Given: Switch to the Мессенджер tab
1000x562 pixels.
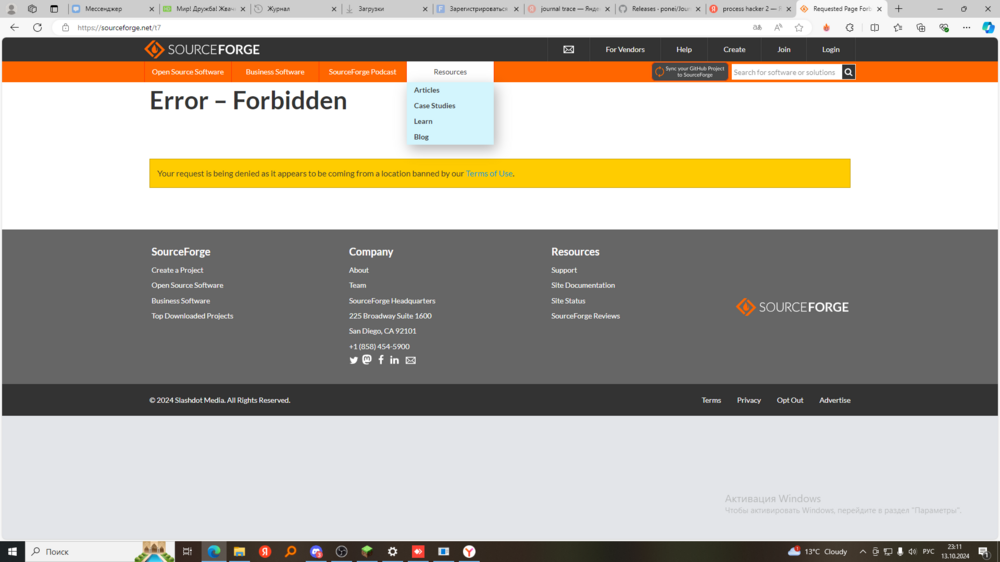Looking at the screenshot, I should tap(112, 9).
